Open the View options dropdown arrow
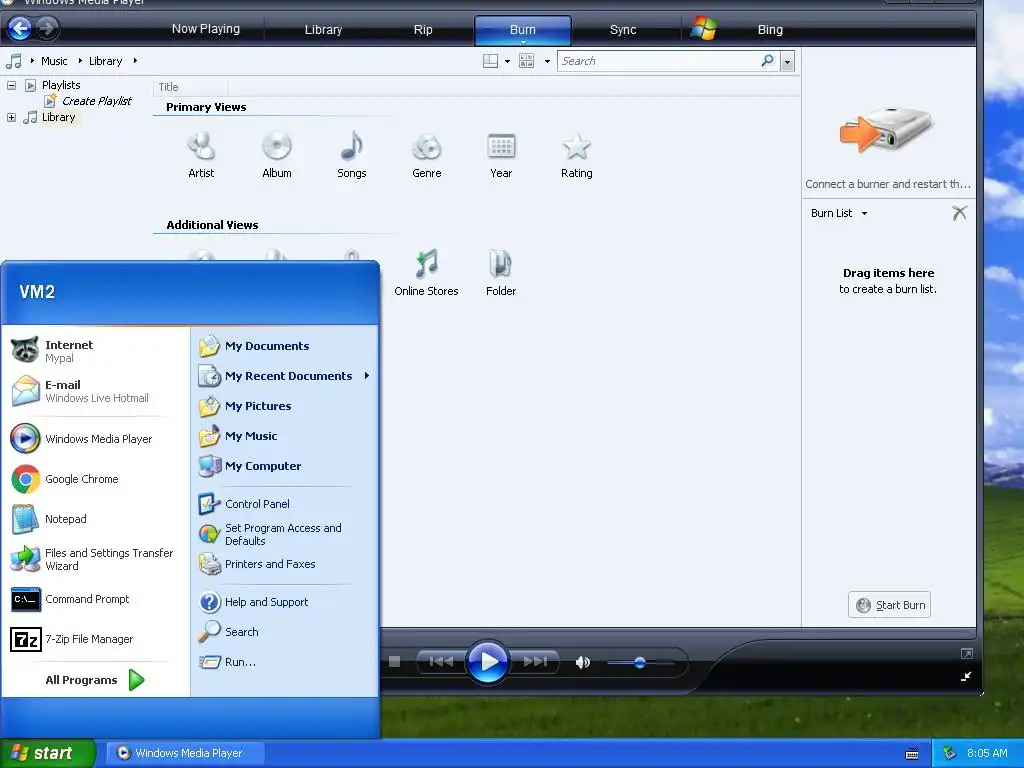1024x768 pixels. pos(547,61)
